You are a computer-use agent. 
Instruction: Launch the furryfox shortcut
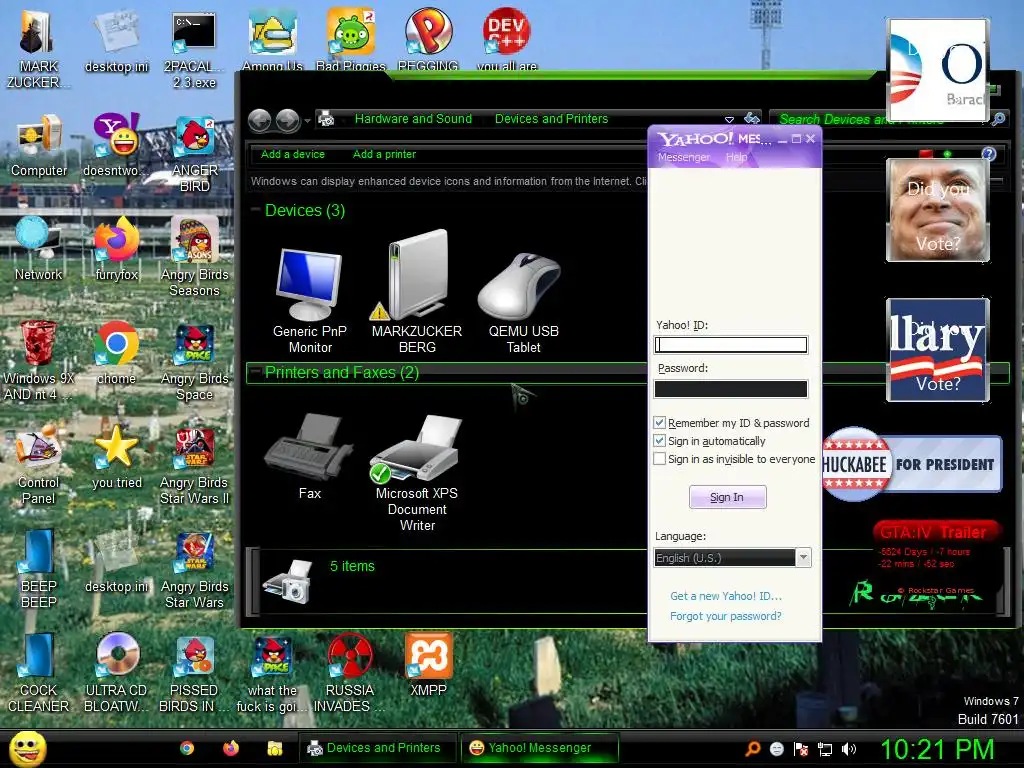[116, 249]
